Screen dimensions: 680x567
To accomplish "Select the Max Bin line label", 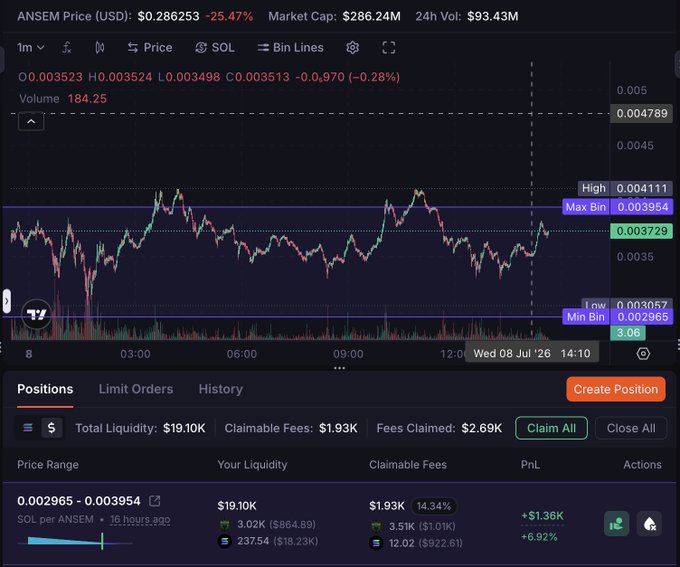I will point(585,207).
